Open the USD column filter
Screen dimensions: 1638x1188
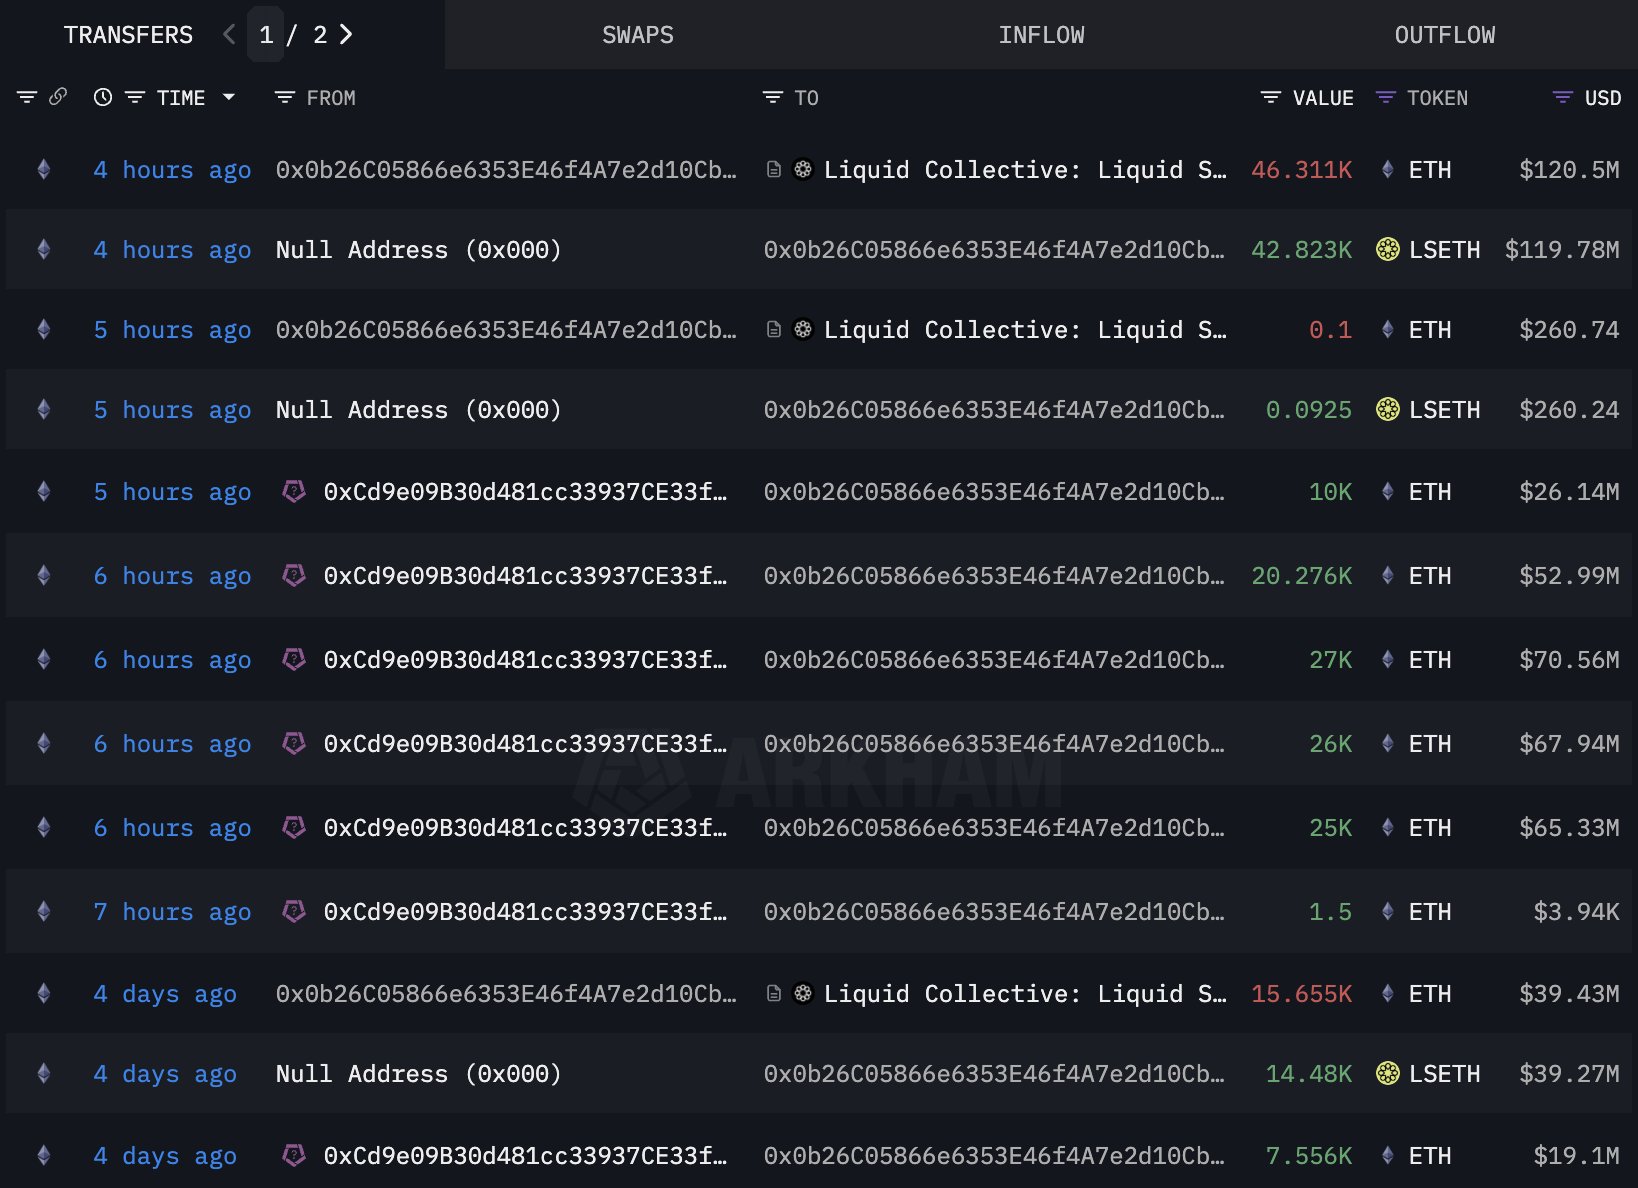1562,98
